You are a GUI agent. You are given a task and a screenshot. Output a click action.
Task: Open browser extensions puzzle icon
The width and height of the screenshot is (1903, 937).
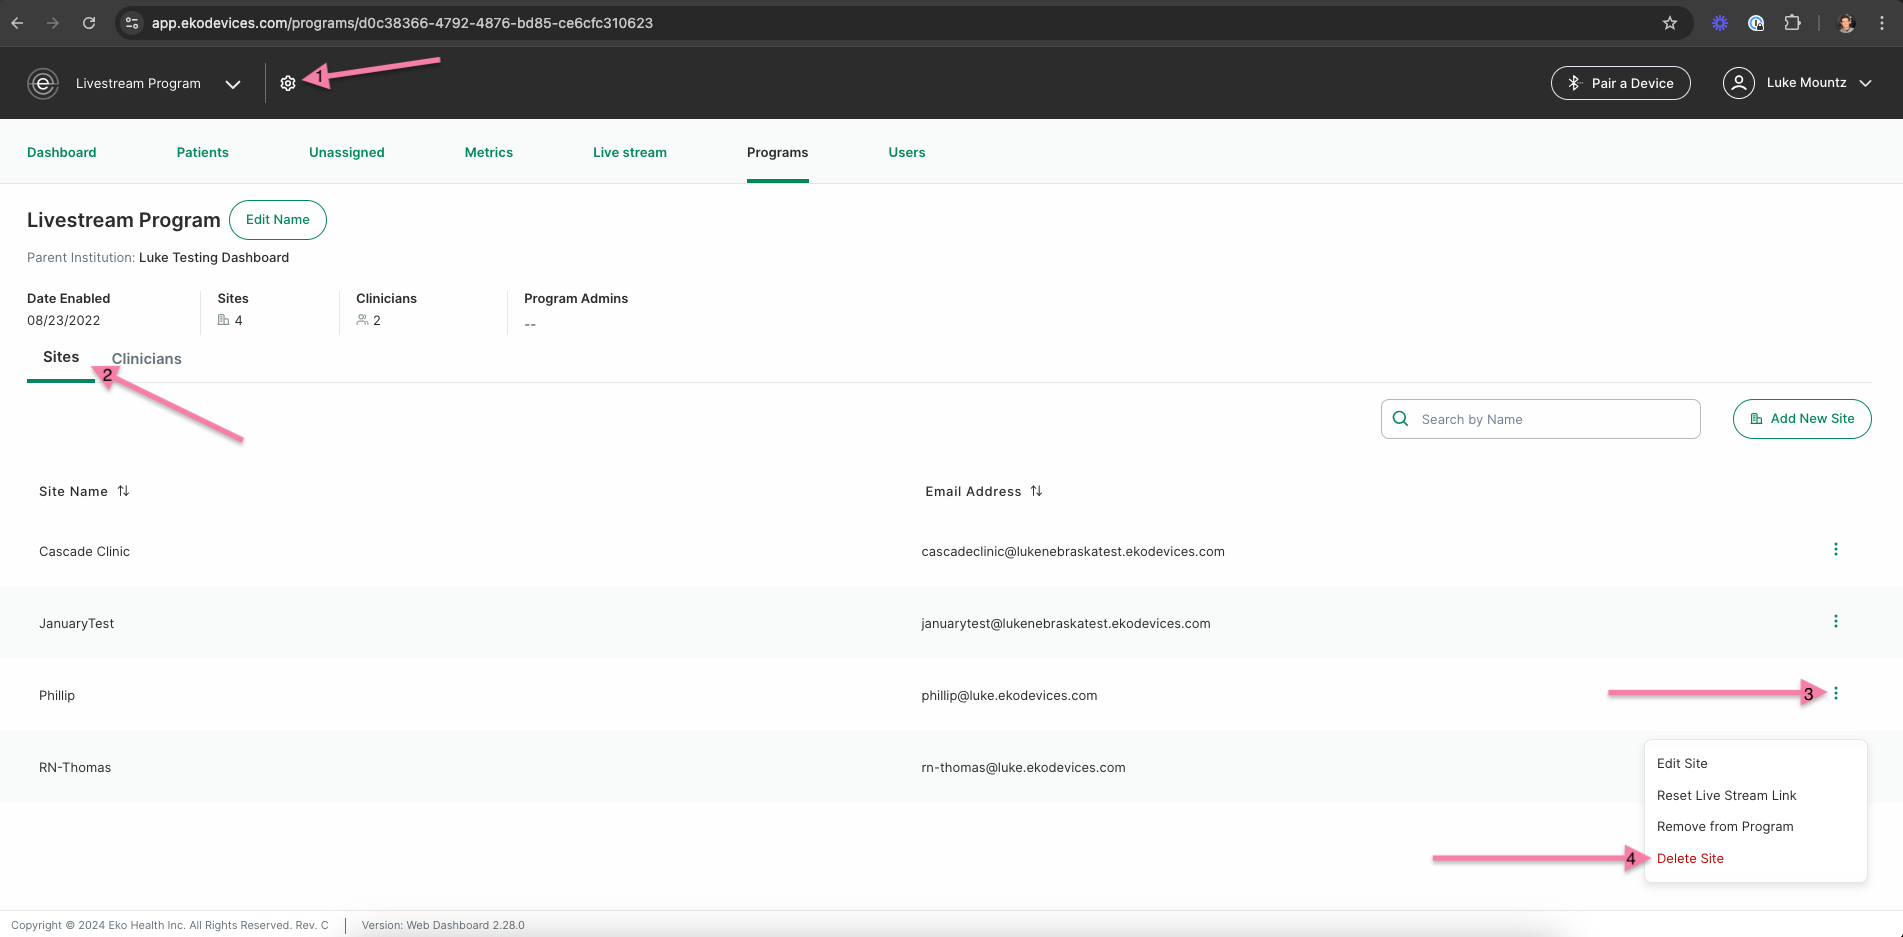pyautogui.click(x=1792, y=23)
